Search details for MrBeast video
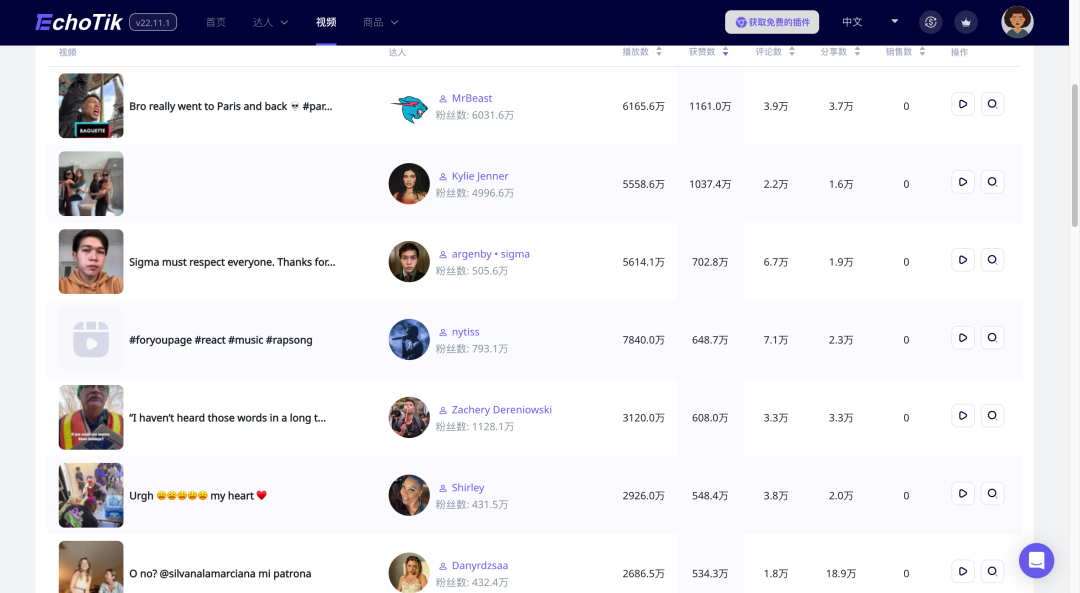The width and height of the screenshot is (1080, 593). click(x=992, y=104)
